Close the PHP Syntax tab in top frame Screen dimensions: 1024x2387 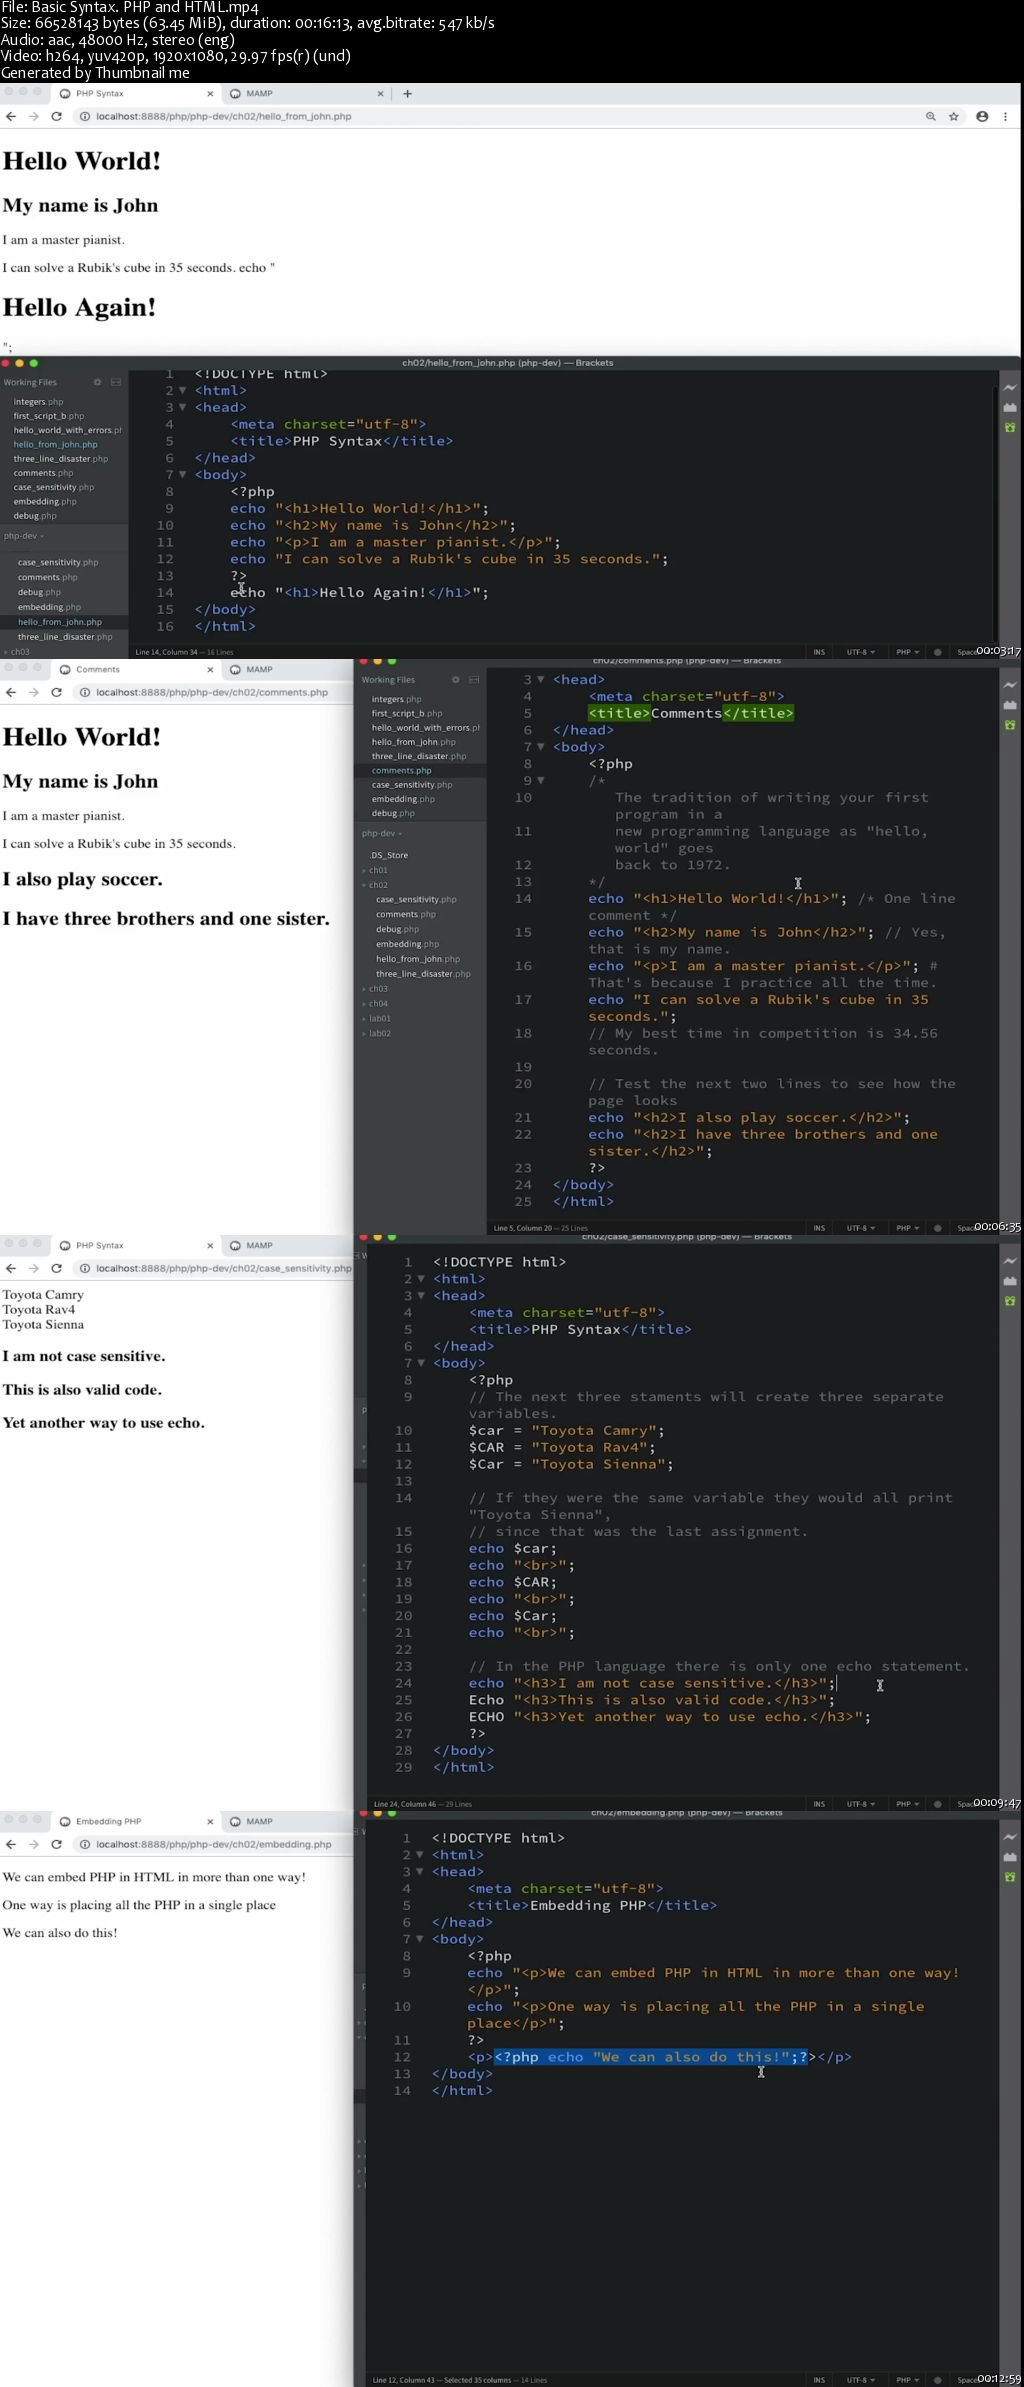210,94
